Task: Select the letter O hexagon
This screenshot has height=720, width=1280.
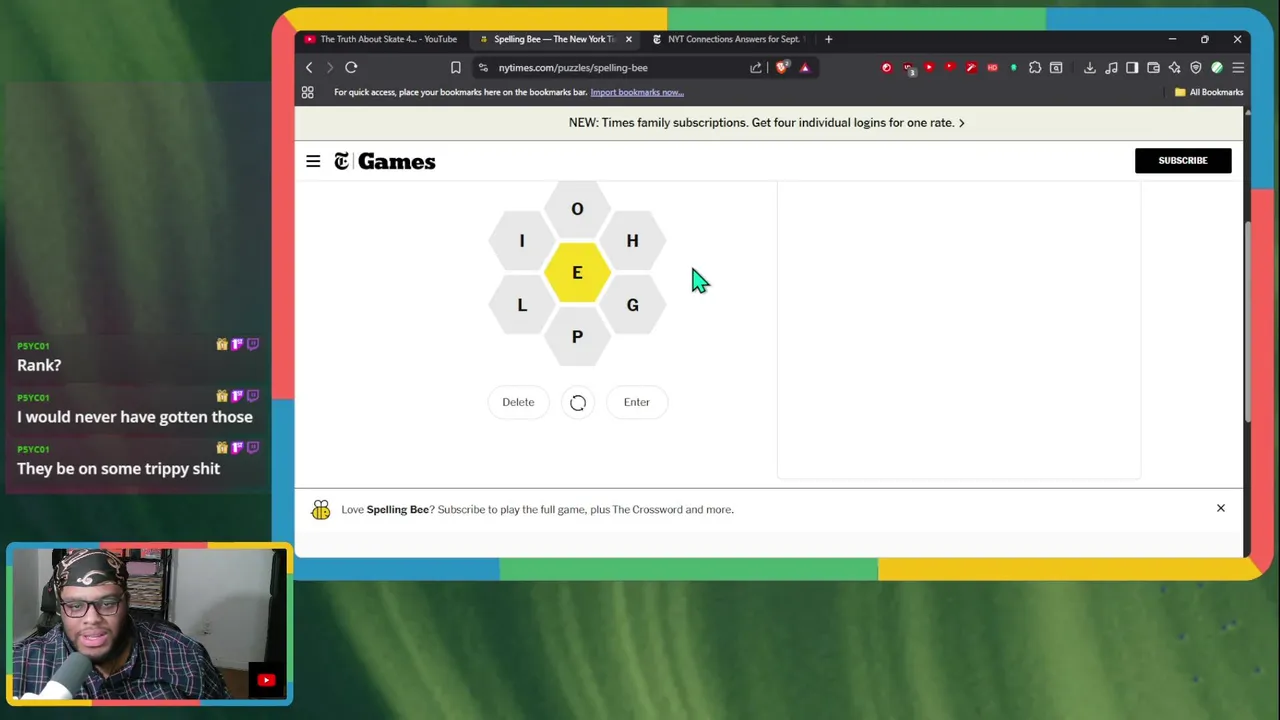Action: 577,208
